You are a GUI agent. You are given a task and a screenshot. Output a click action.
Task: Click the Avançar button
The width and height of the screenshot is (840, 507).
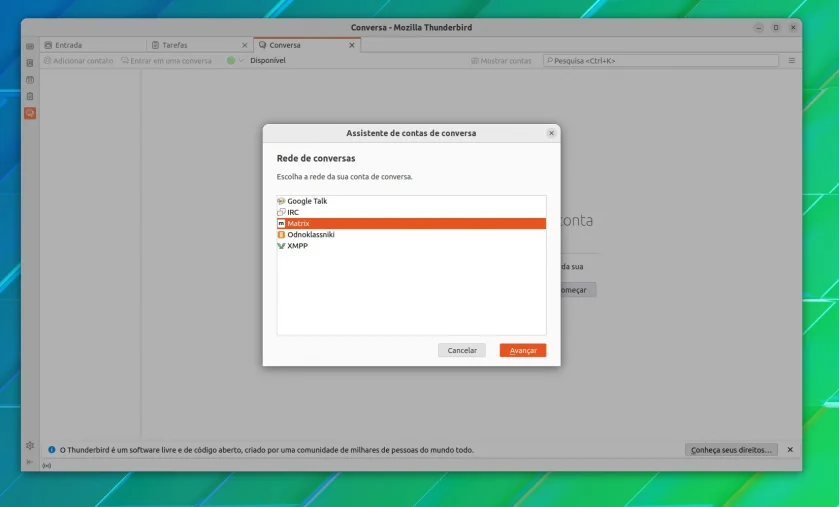tap(523, 351)
